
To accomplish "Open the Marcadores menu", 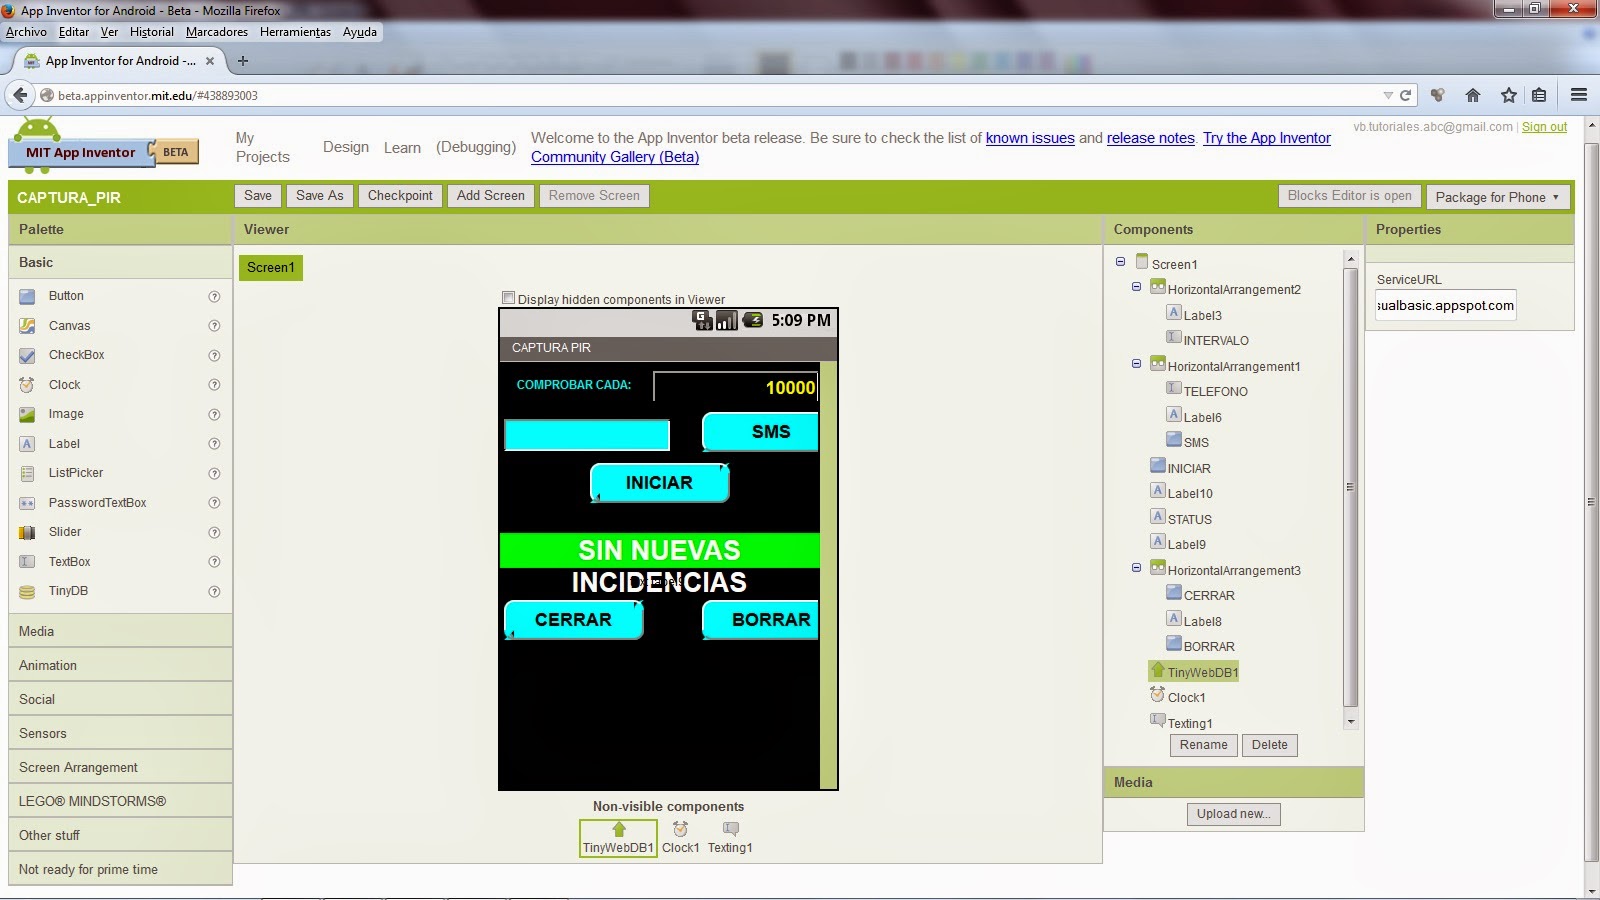I will [x=217, y=32].
